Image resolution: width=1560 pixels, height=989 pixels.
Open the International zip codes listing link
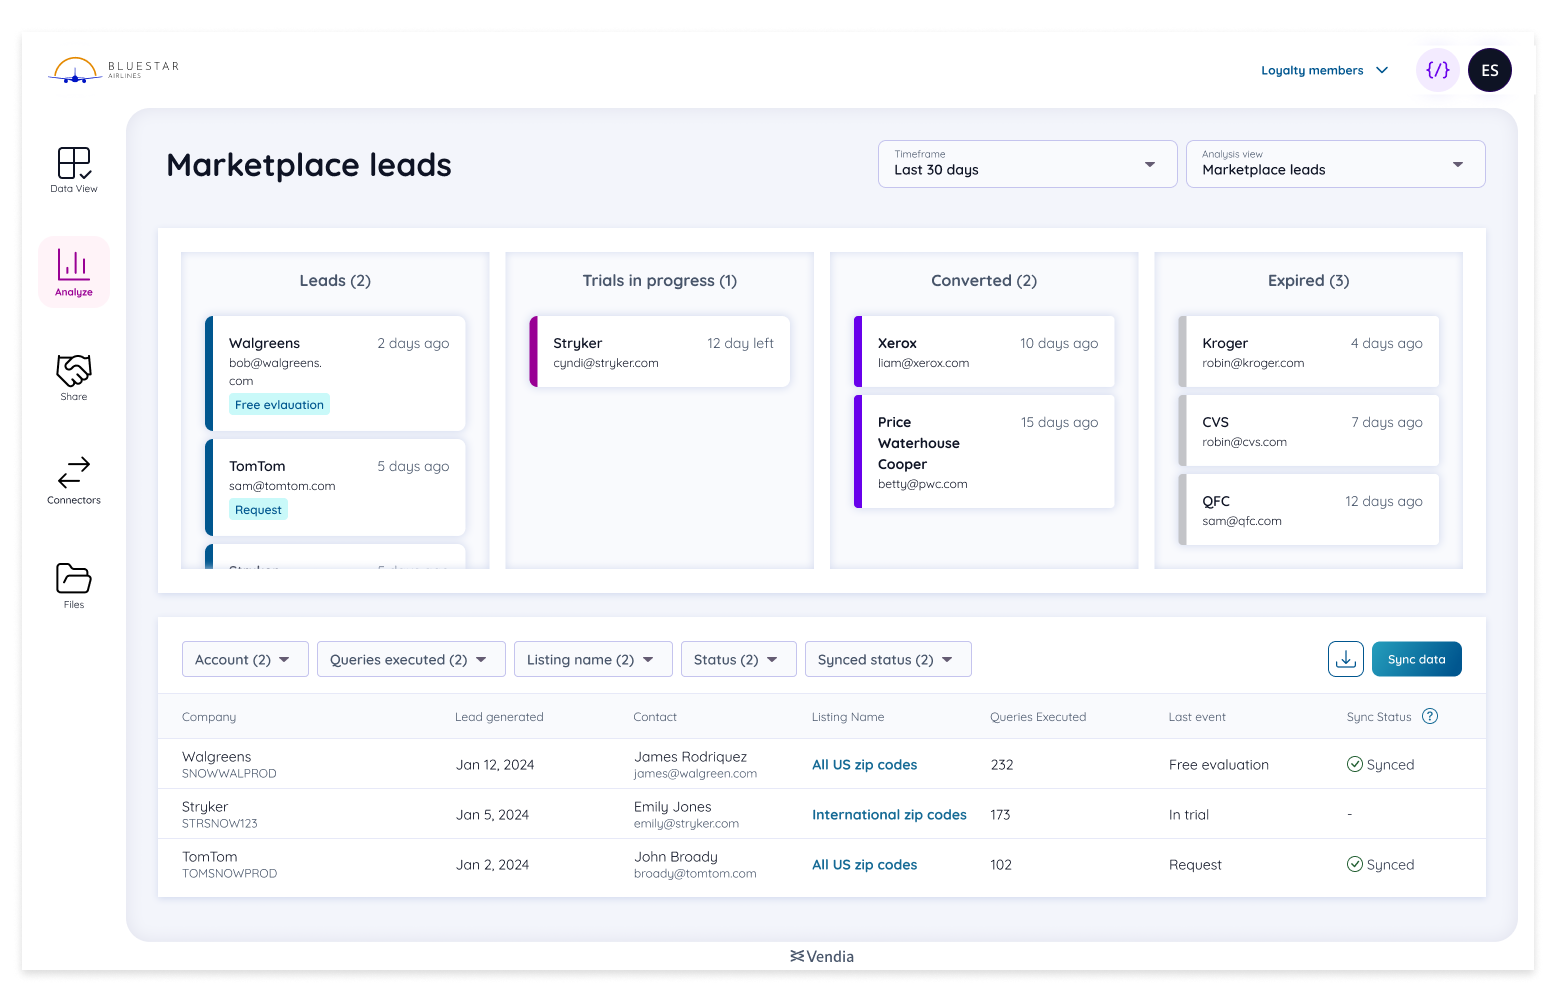889,815
